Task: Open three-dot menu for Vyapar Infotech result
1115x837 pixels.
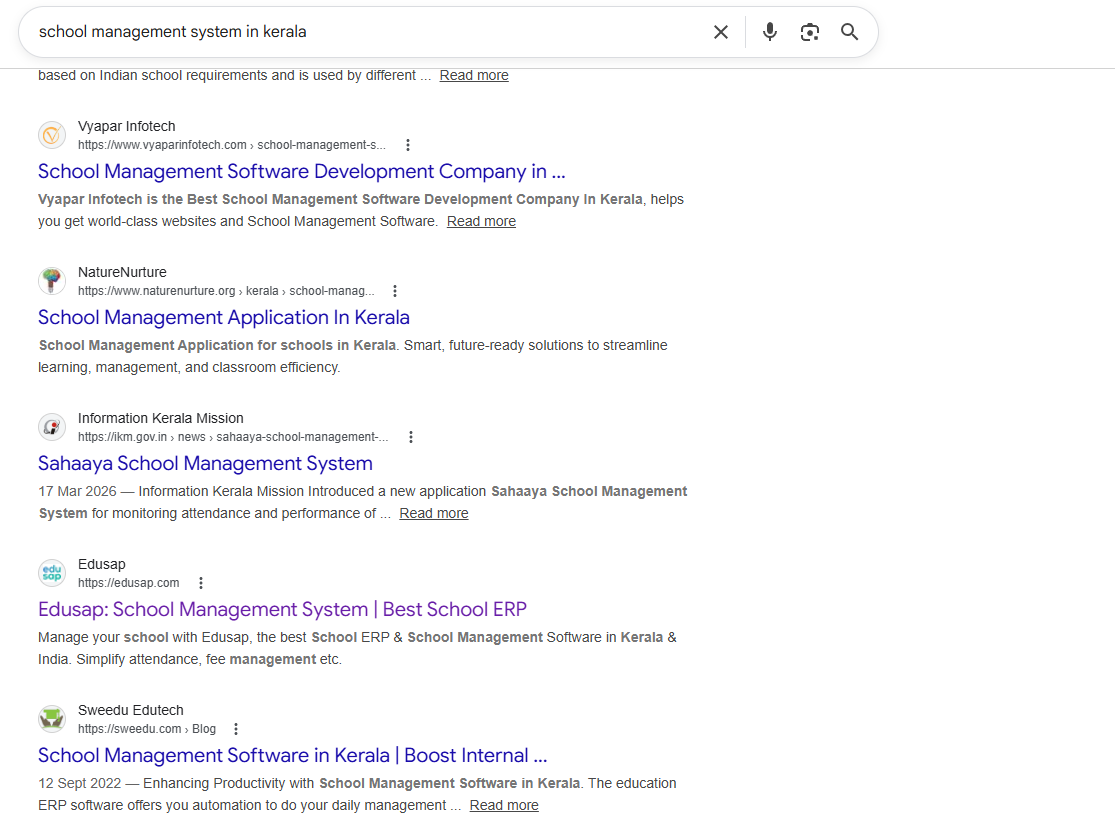Action: click(407, 145)
